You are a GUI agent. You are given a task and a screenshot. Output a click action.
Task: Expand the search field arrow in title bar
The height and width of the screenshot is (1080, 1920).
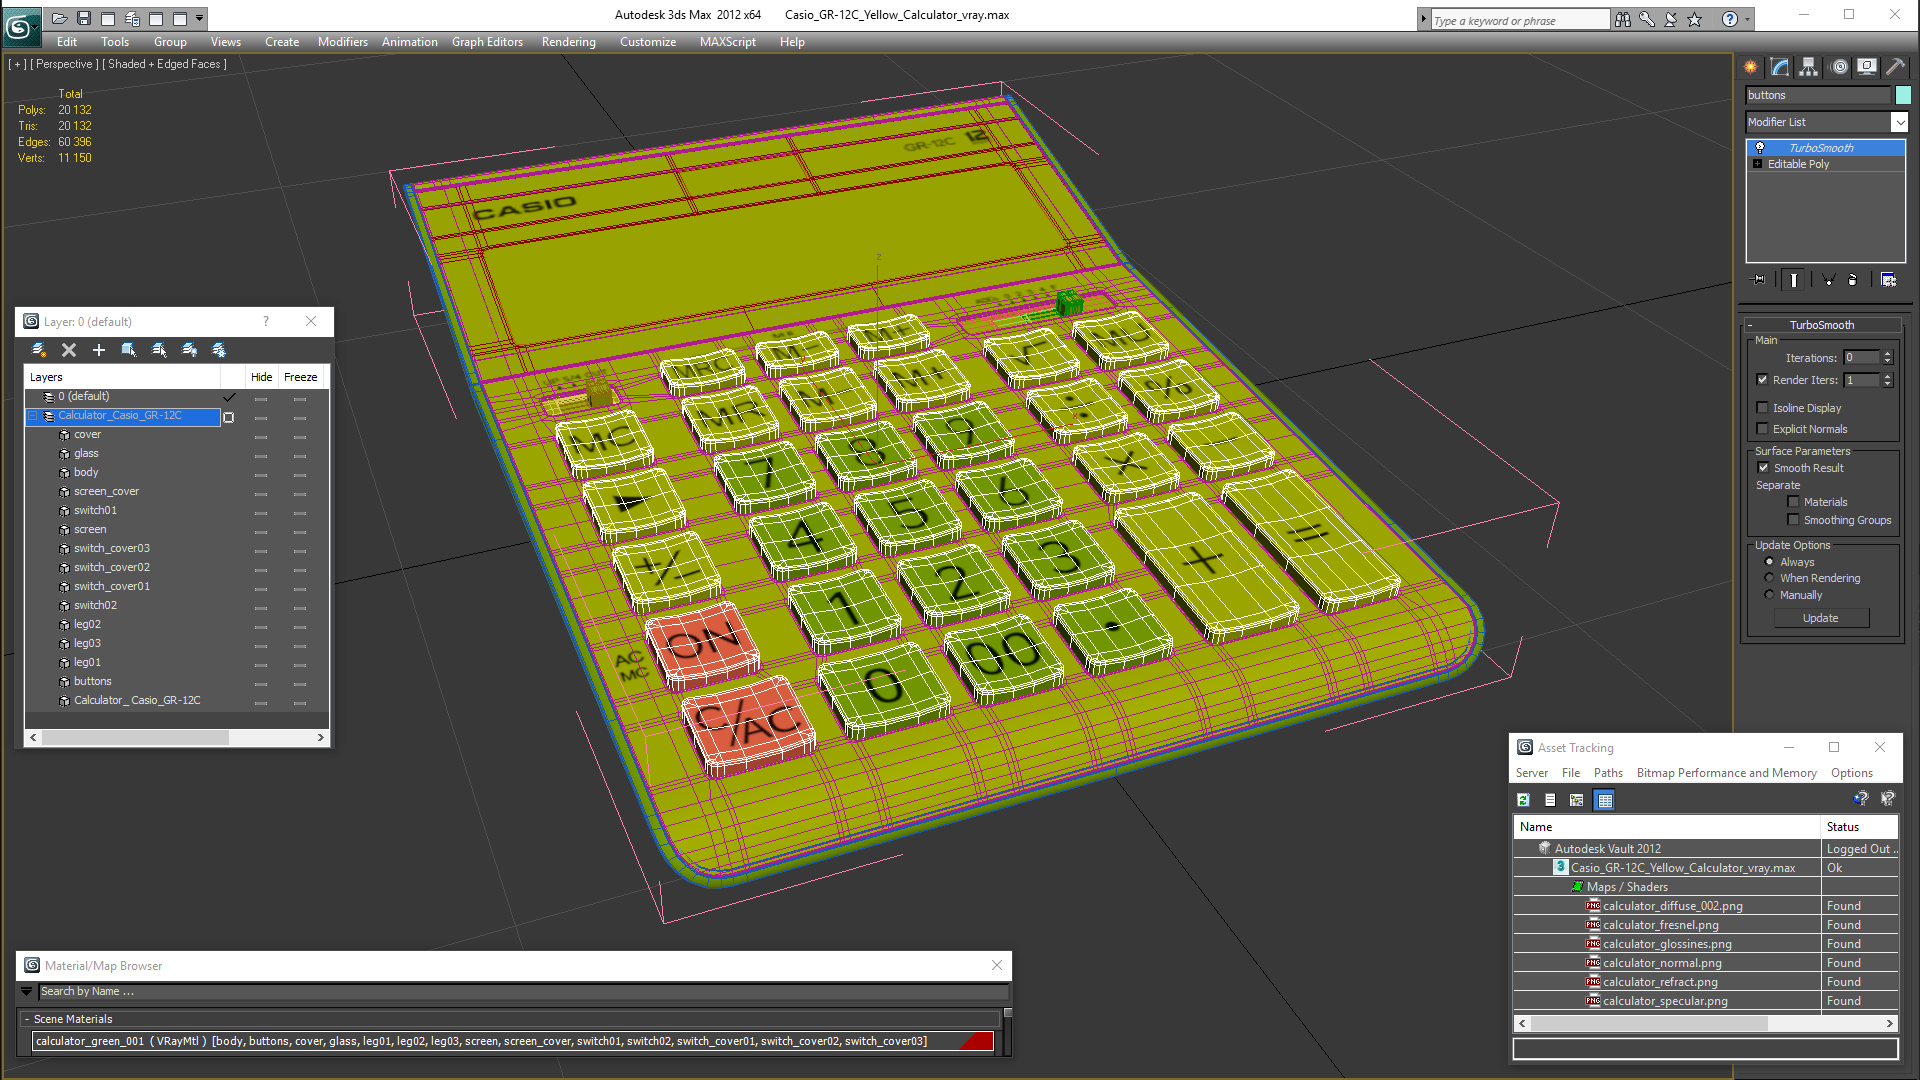[x=1423, y=19]
